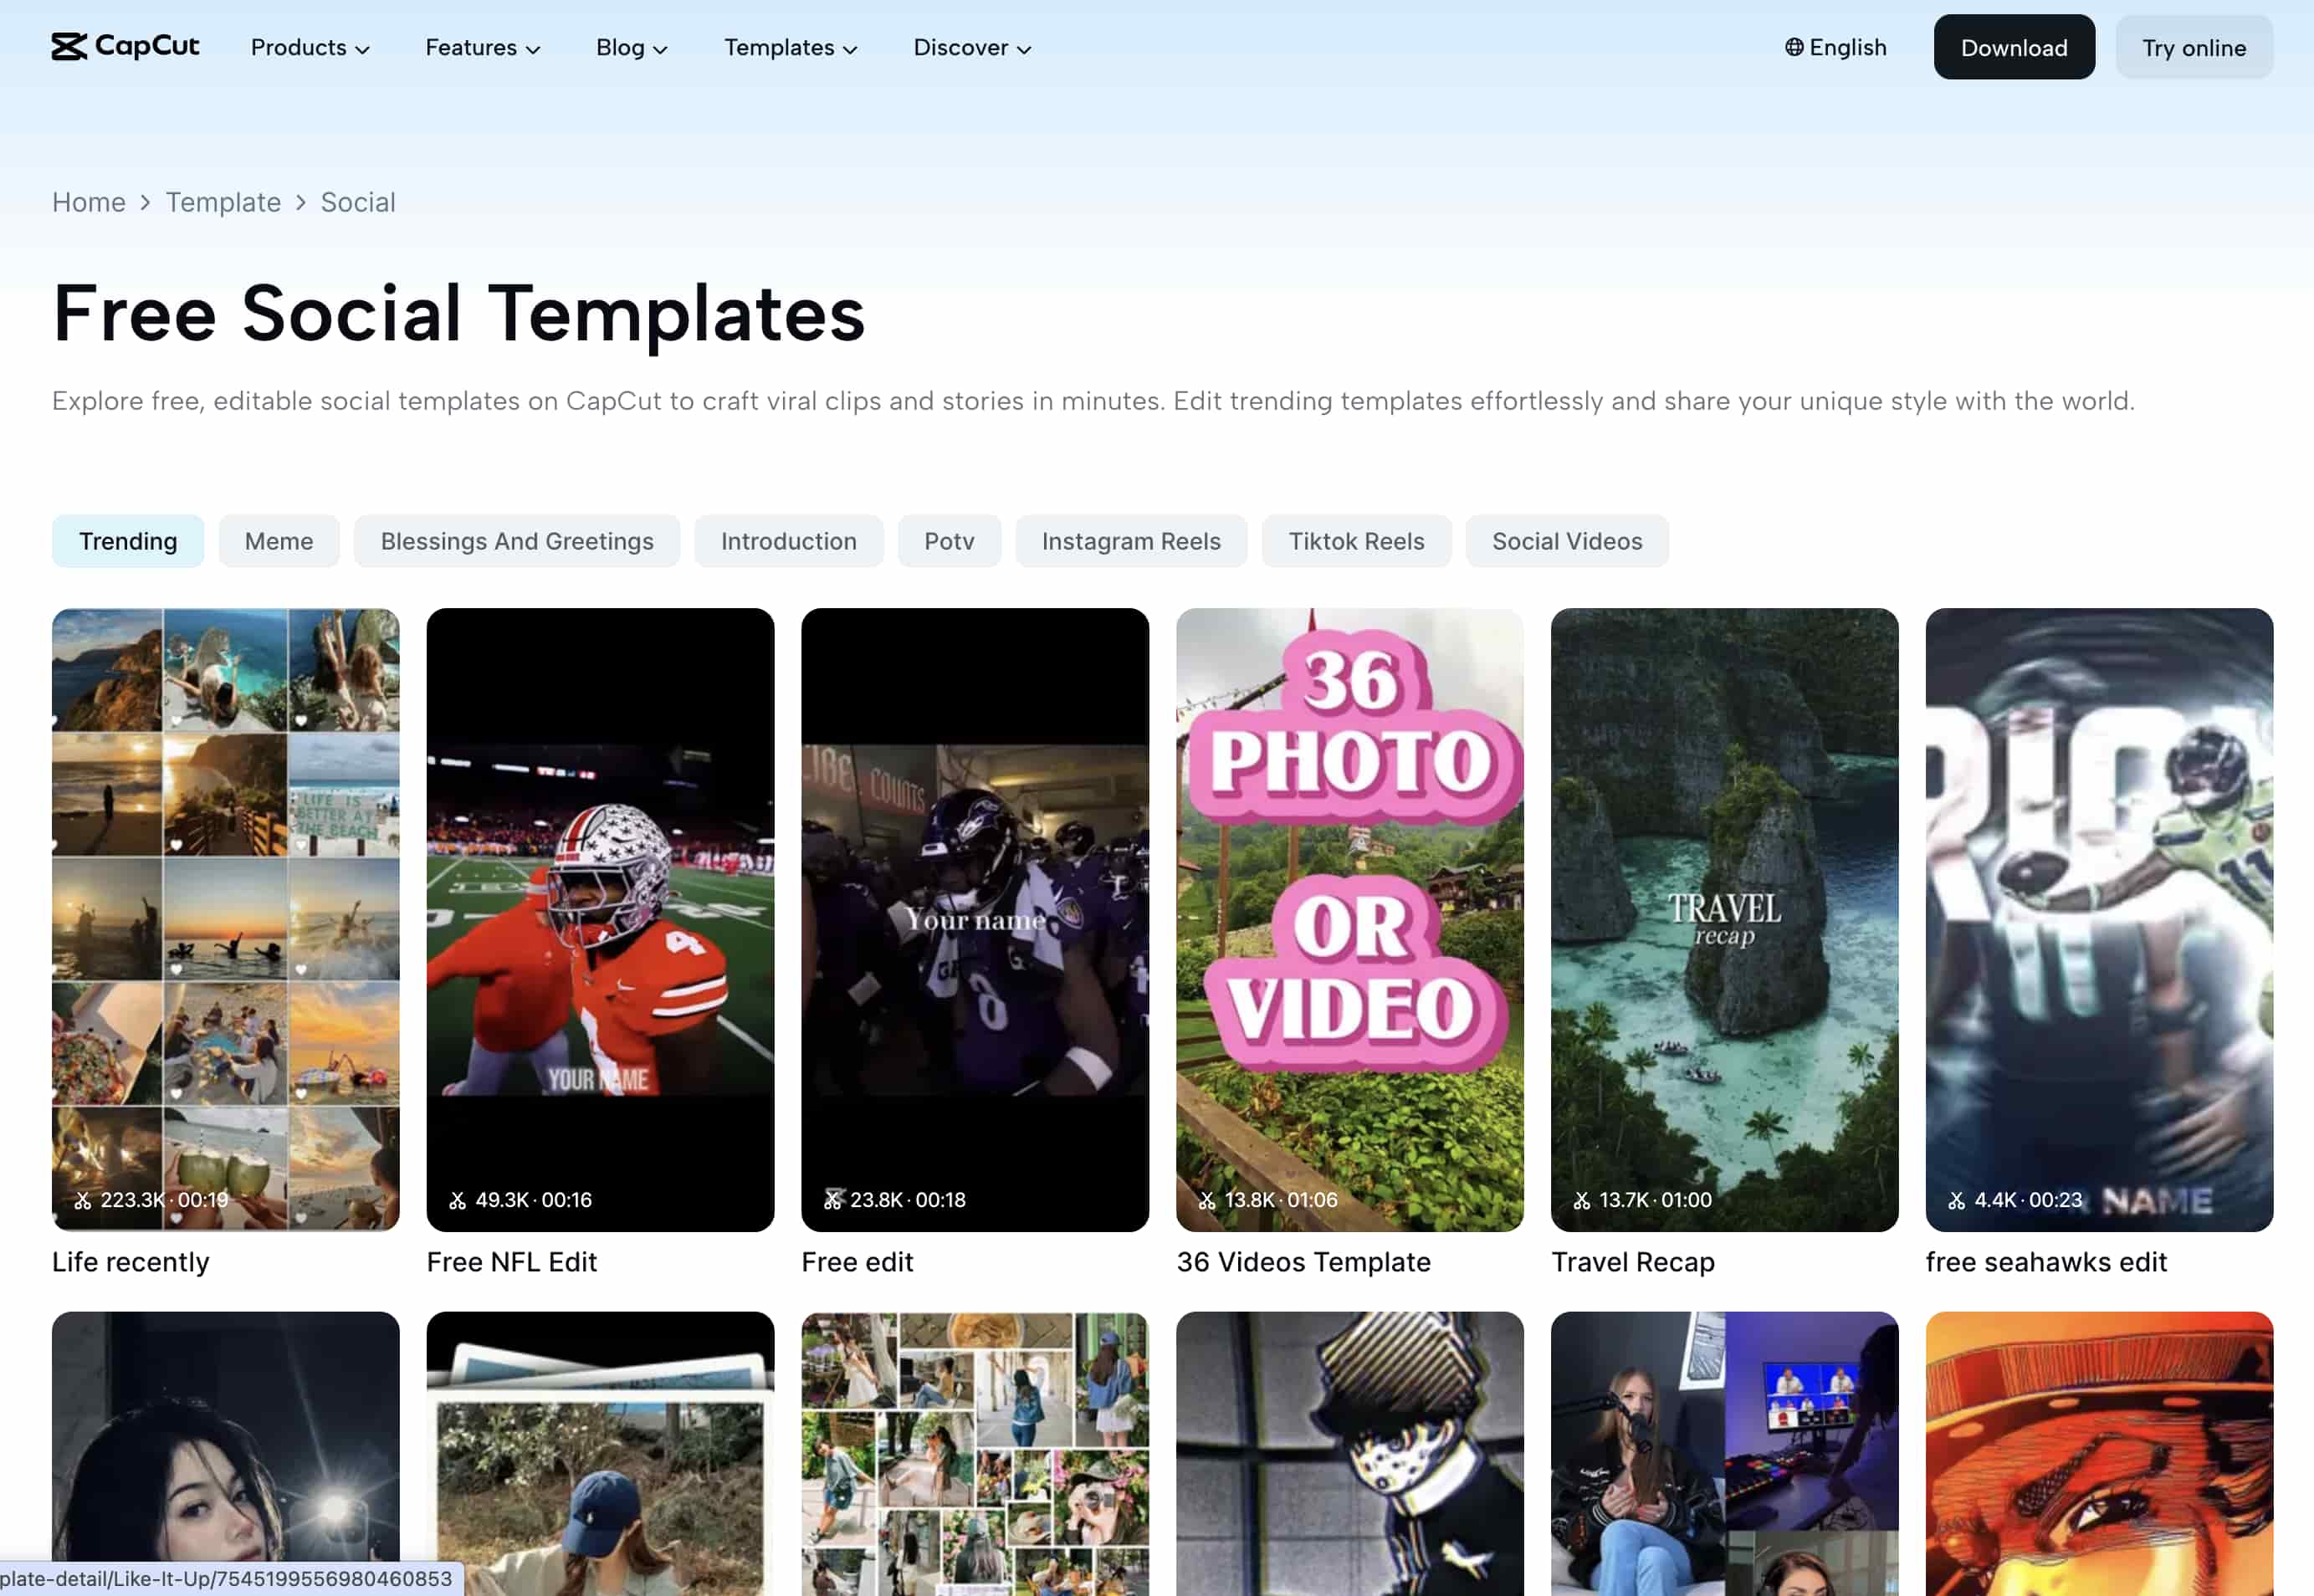
Task: Click the CapCut logo
Action: click(126, 47)
